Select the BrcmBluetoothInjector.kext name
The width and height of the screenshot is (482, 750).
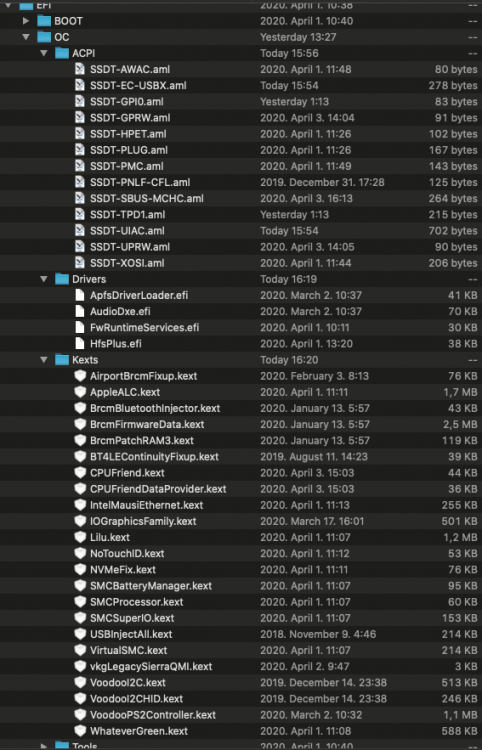pyautogui.click(x=155, y=408)
